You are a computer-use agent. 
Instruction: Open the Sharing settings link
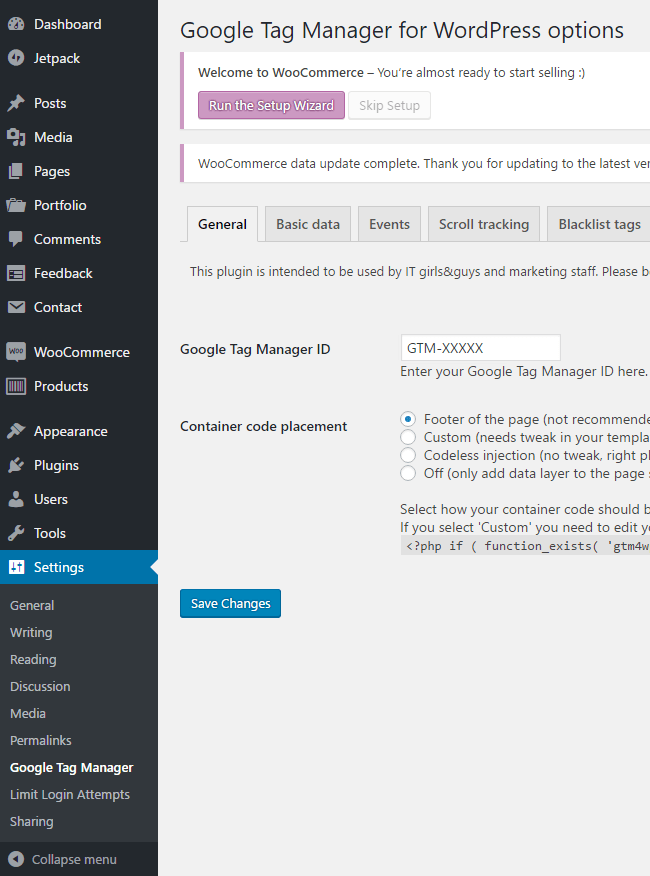click(x=31, y=821)
